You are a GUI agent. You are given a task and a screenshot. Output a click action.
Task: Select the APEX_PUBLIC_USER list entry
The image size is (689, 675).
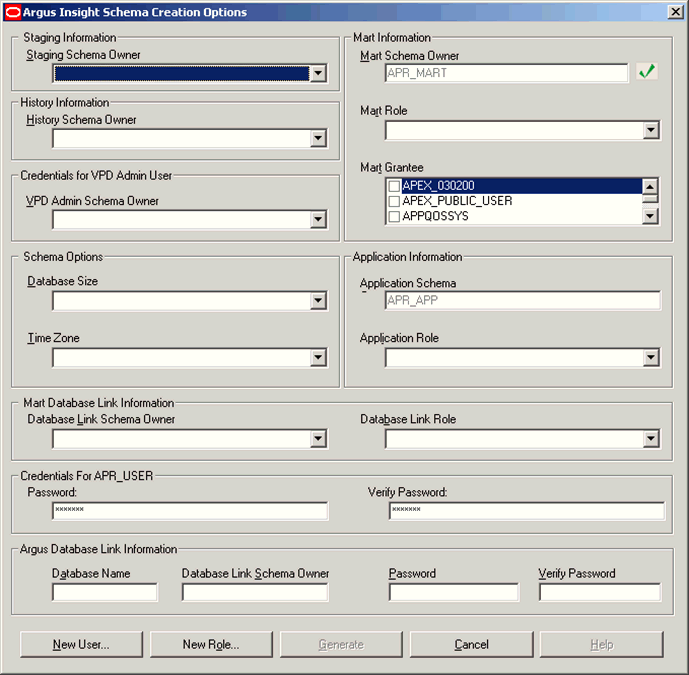pos(457,201)
